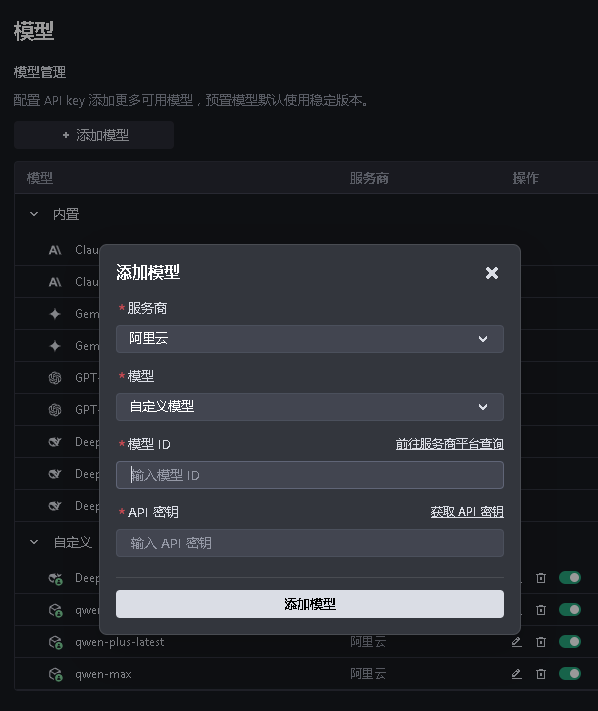Toggle off the qwen-max model
Screen dimensions: 598x711
[x=570, y=673]
